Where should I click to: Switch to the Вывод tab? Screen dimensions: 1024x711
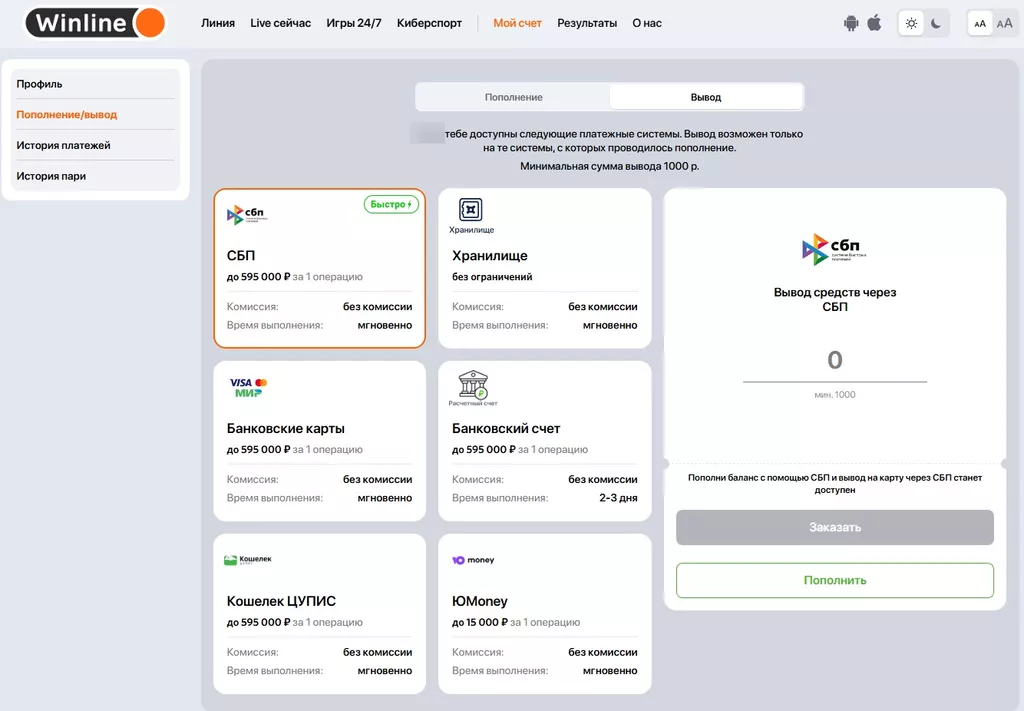point(706,97)
